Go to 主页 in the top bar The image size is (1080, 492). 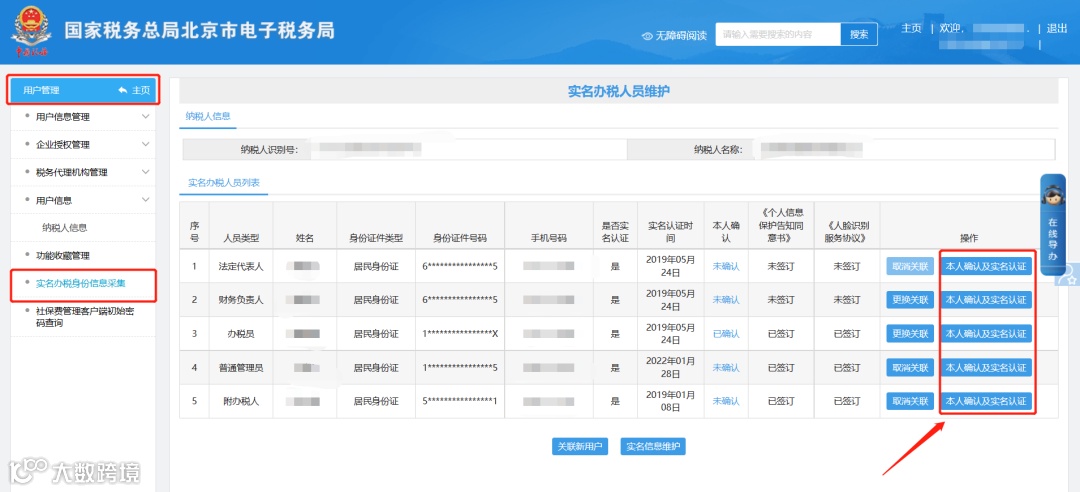911,28
